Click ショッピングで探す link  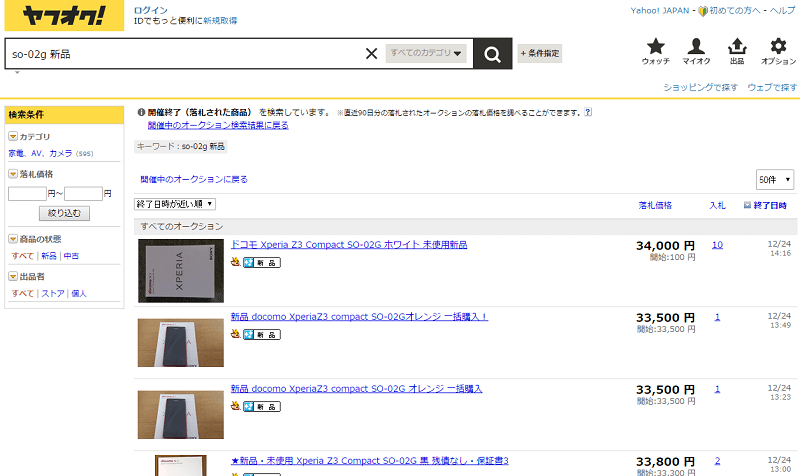click(701, 87)
